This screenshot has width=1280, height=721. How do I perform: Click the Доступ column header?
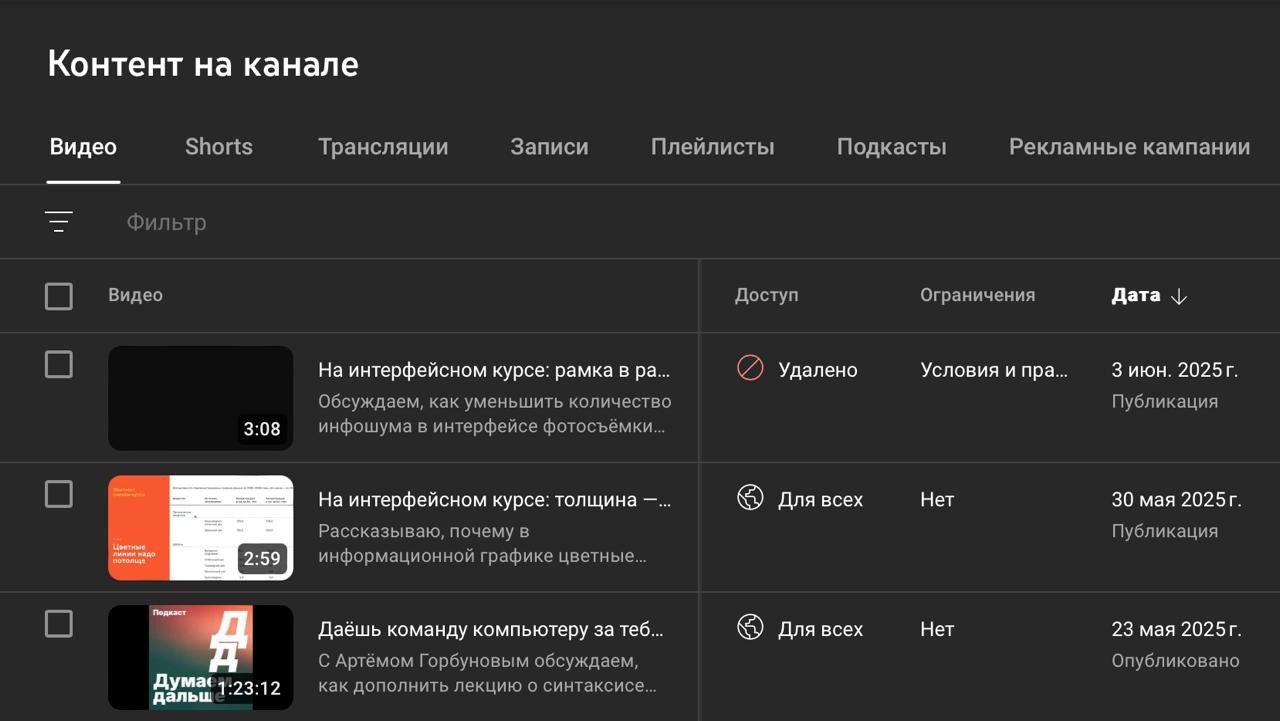[767, 295]
